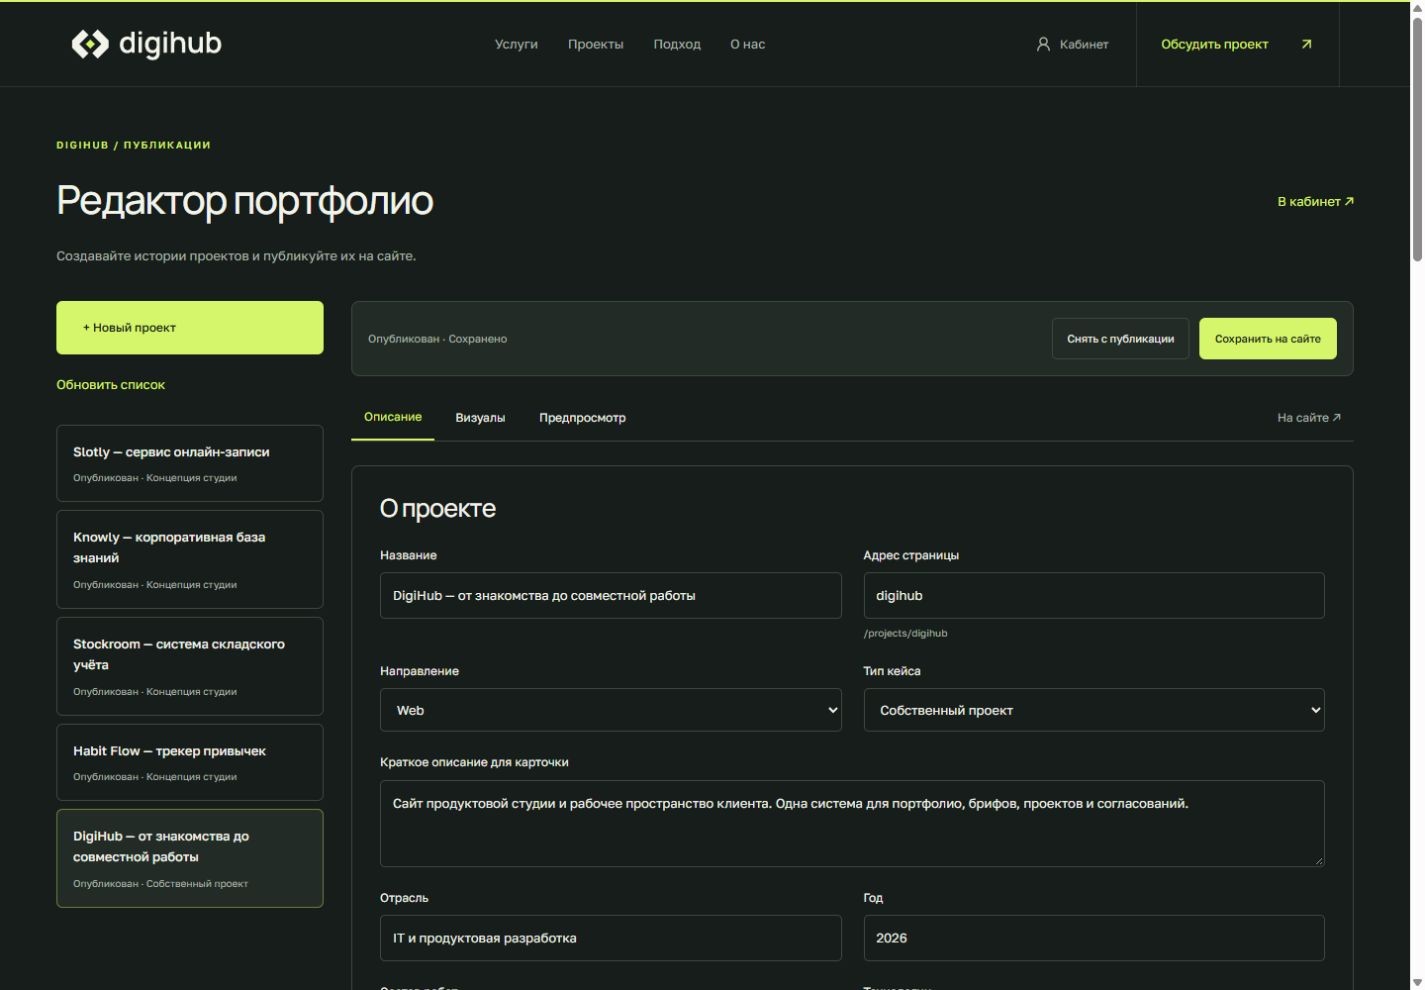Follow the В кабинет link

tap(1315, 202)
